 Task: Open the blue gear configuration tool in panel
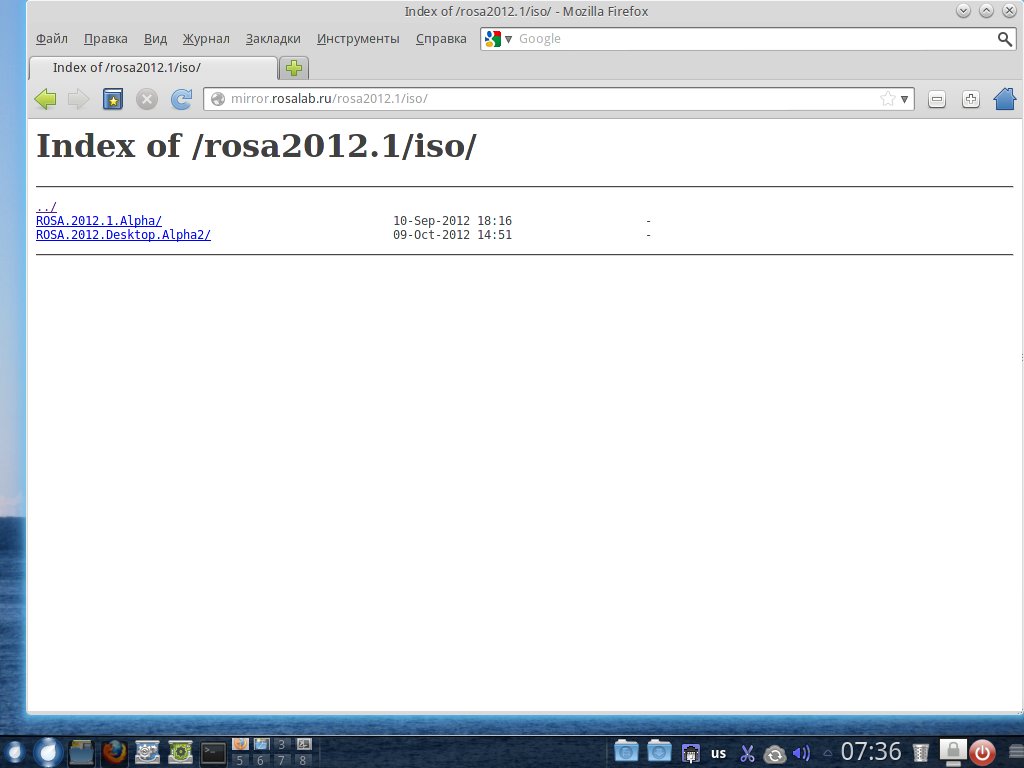coord(147,752)
